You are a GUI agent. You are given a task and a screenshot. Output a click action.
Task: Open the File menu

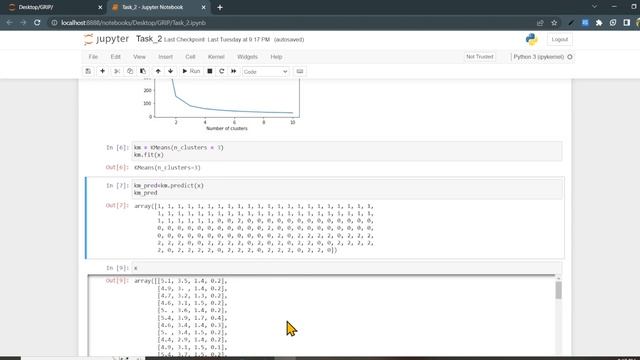tap(93, 57)
